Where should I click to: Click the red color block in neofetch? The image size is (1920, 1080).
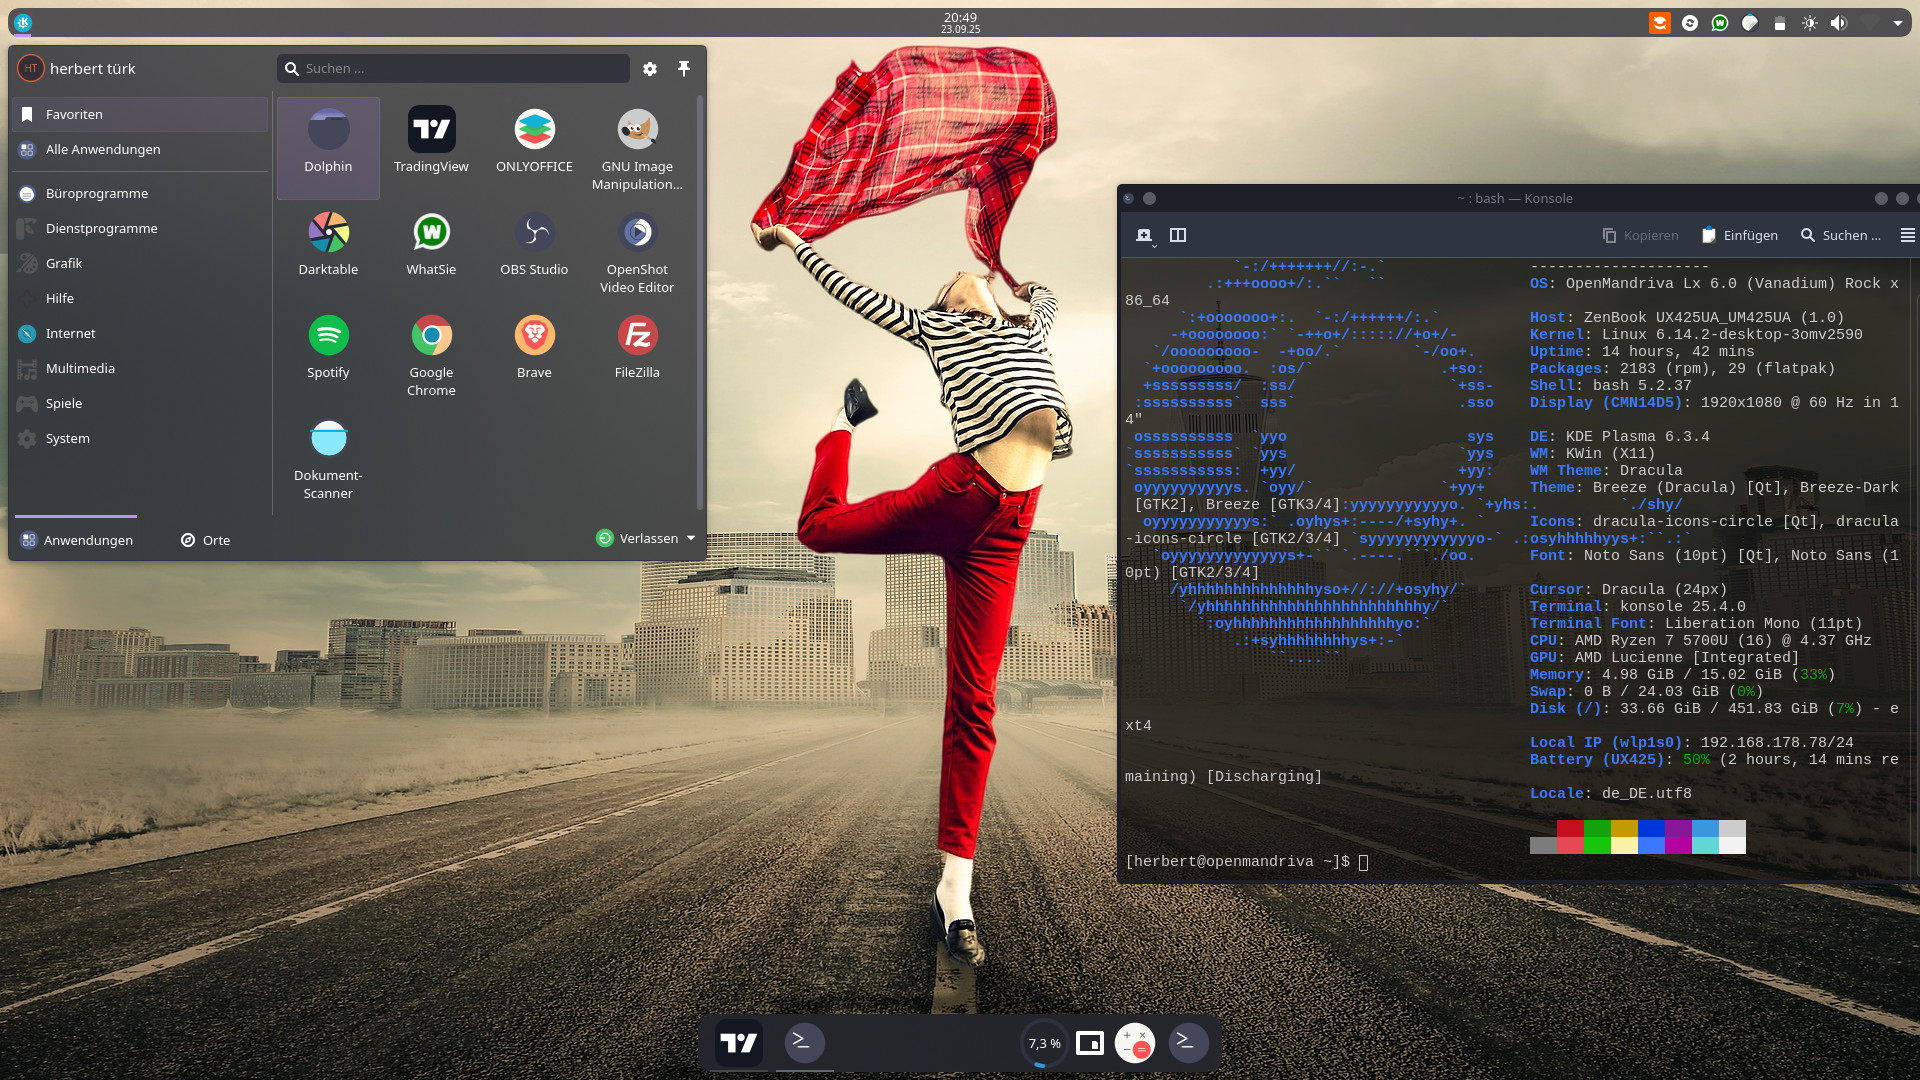[x=1570, y=828]
